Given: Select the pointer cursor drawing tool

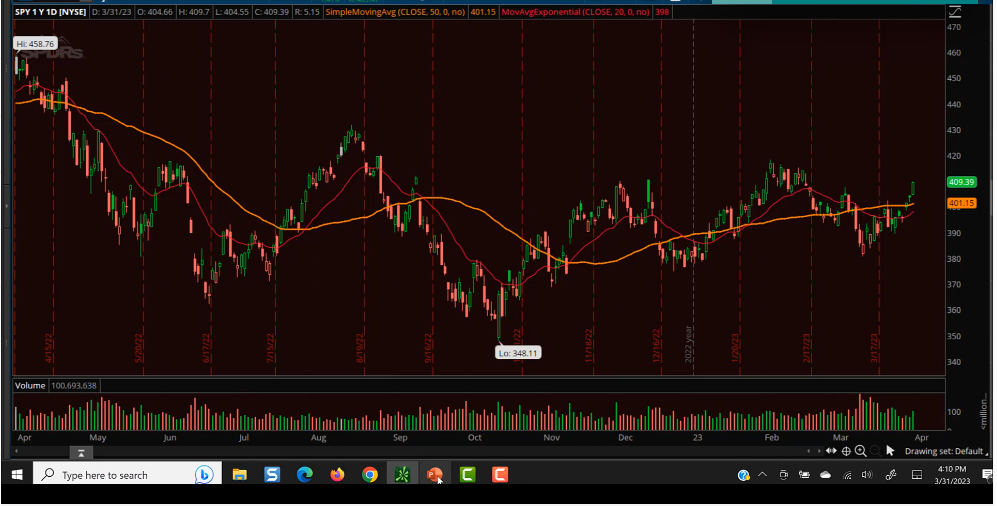Looking at the screenshot, I should (x=890, y=451).
